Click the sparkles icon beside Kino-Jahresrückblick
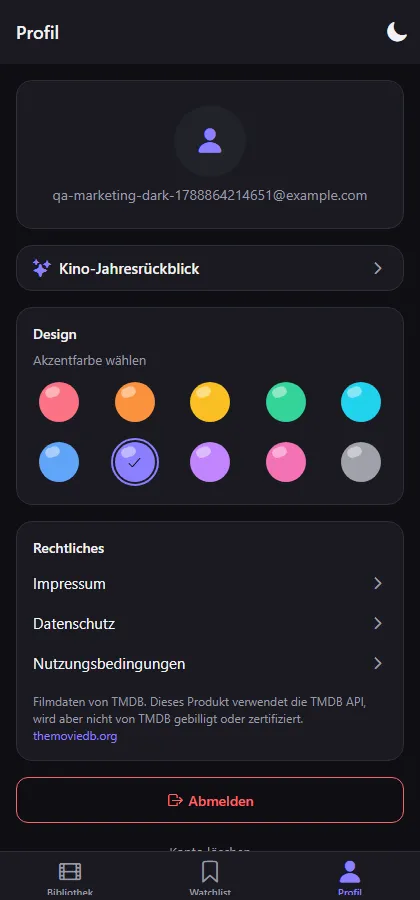 pyautogui.click(x=41, y=268)
